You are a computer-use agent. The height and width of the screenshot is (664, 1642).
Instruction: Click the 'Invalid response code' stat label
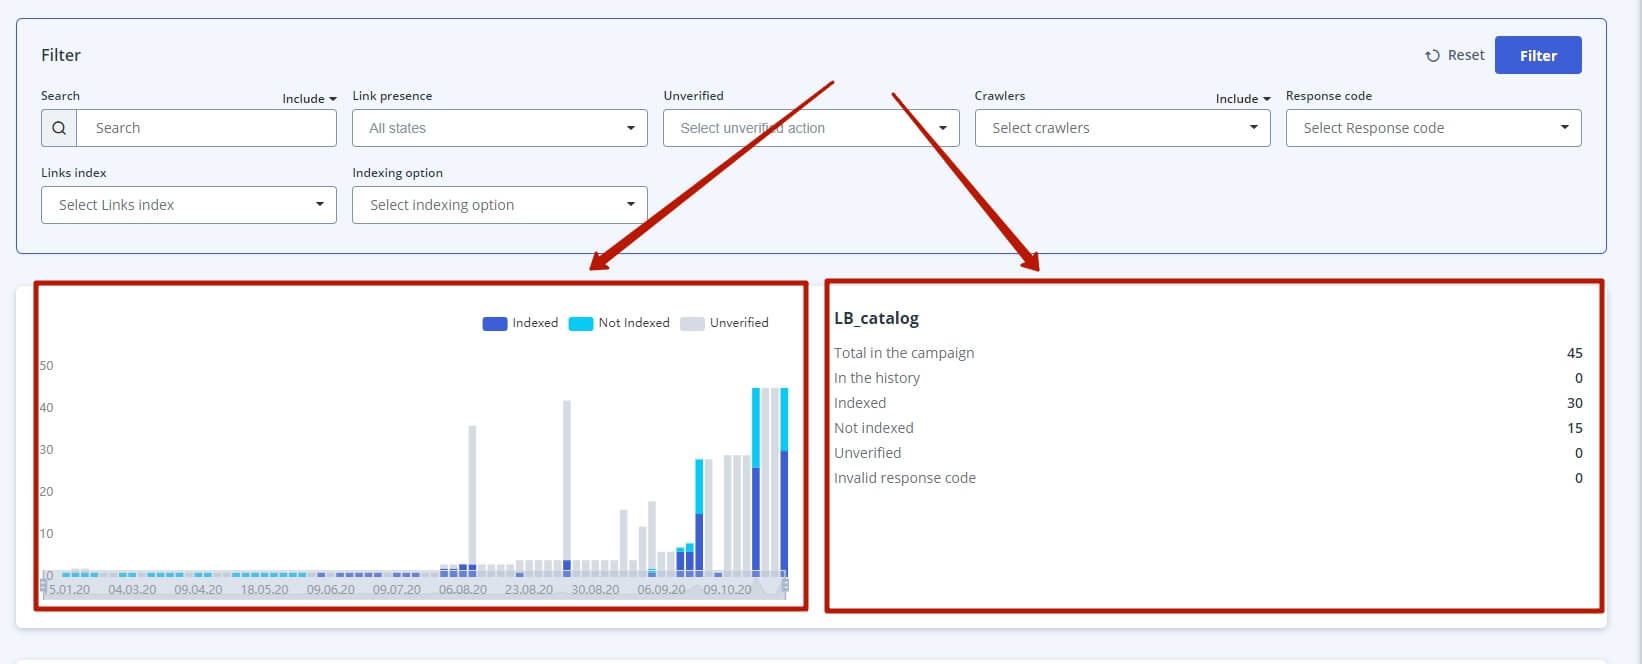(905, 478)
